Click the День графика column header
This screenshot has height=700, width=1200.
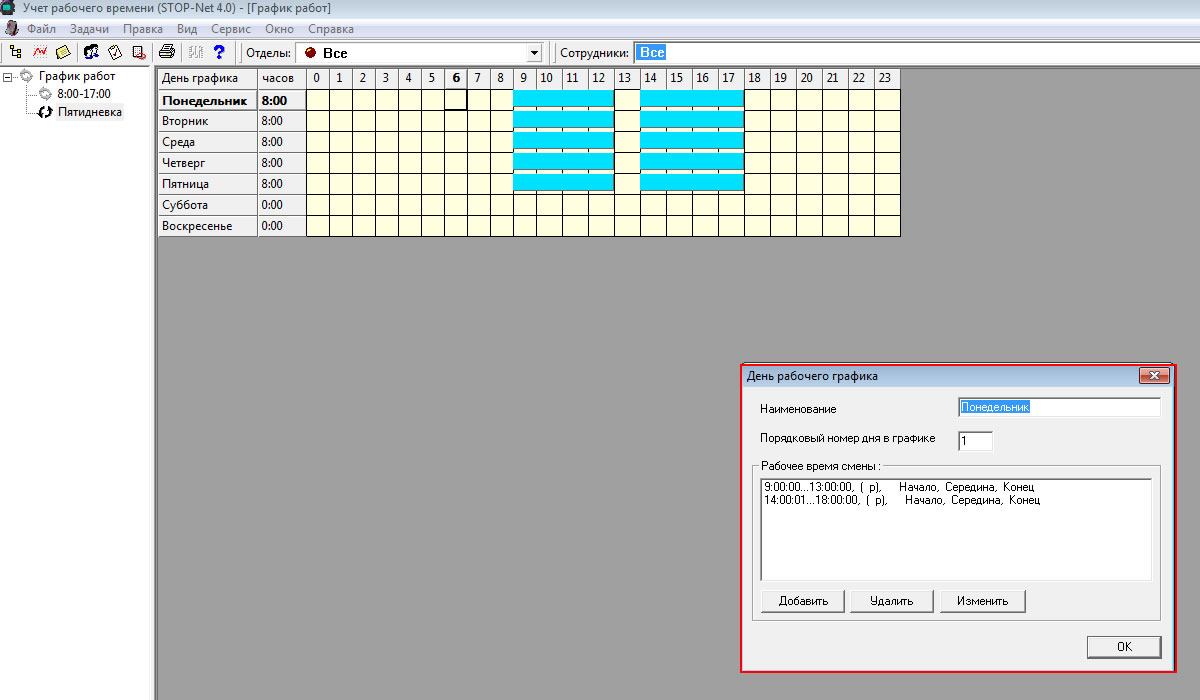[x=207, y=78]
